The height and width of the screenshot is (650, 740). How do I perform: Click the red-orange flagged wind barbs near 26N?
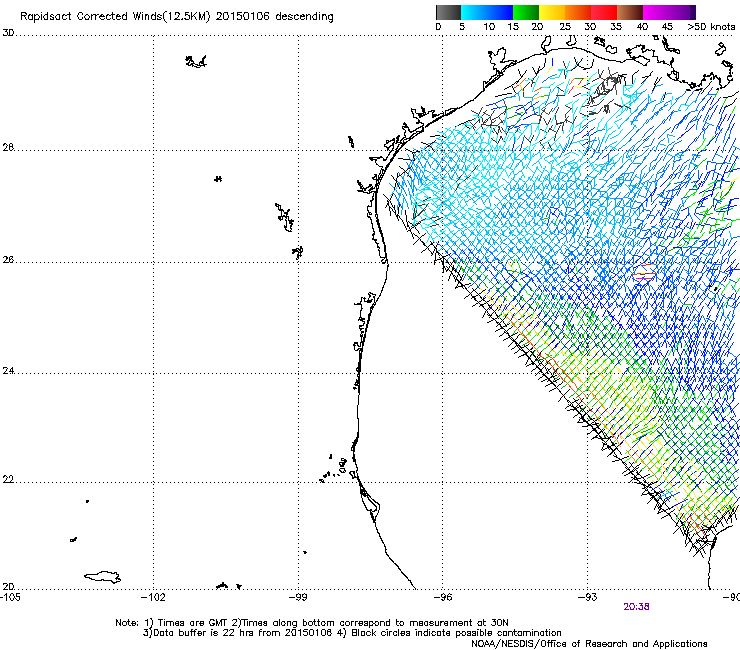click(643, 272)
